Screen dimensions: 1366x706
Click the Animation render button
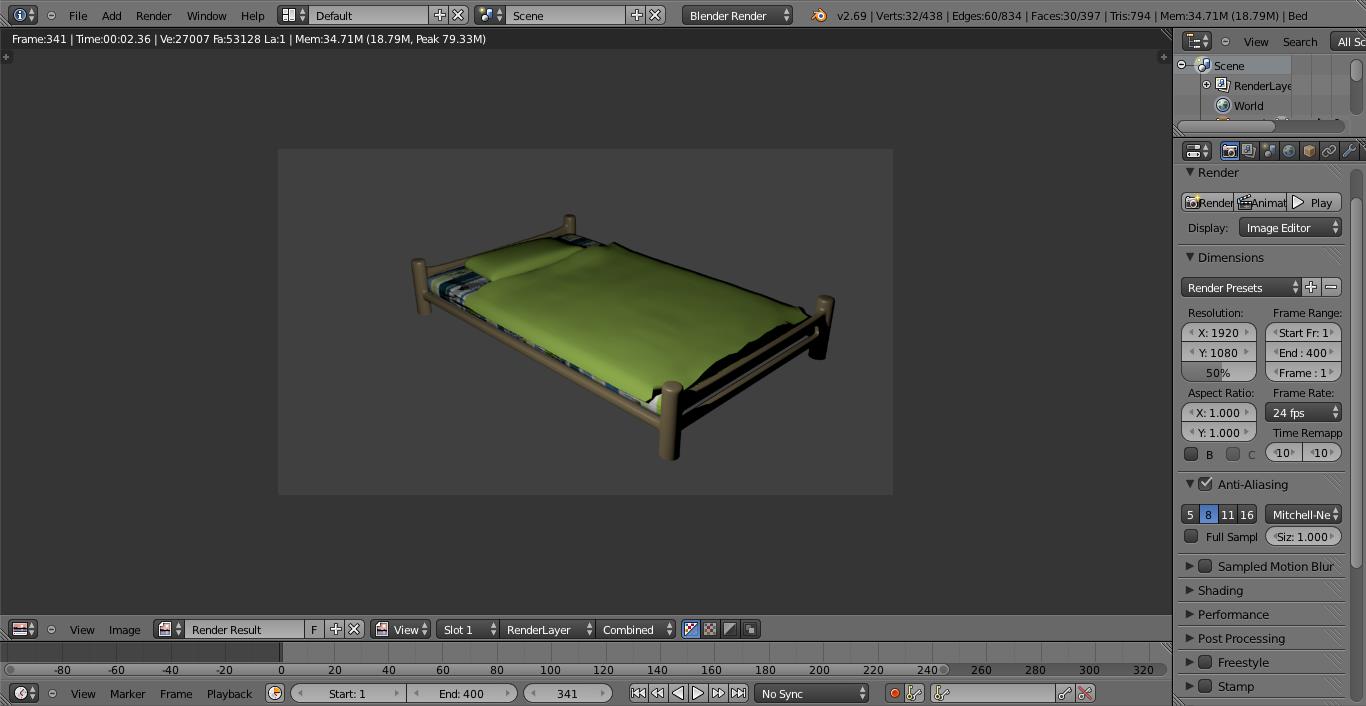tap(1260, 202)
